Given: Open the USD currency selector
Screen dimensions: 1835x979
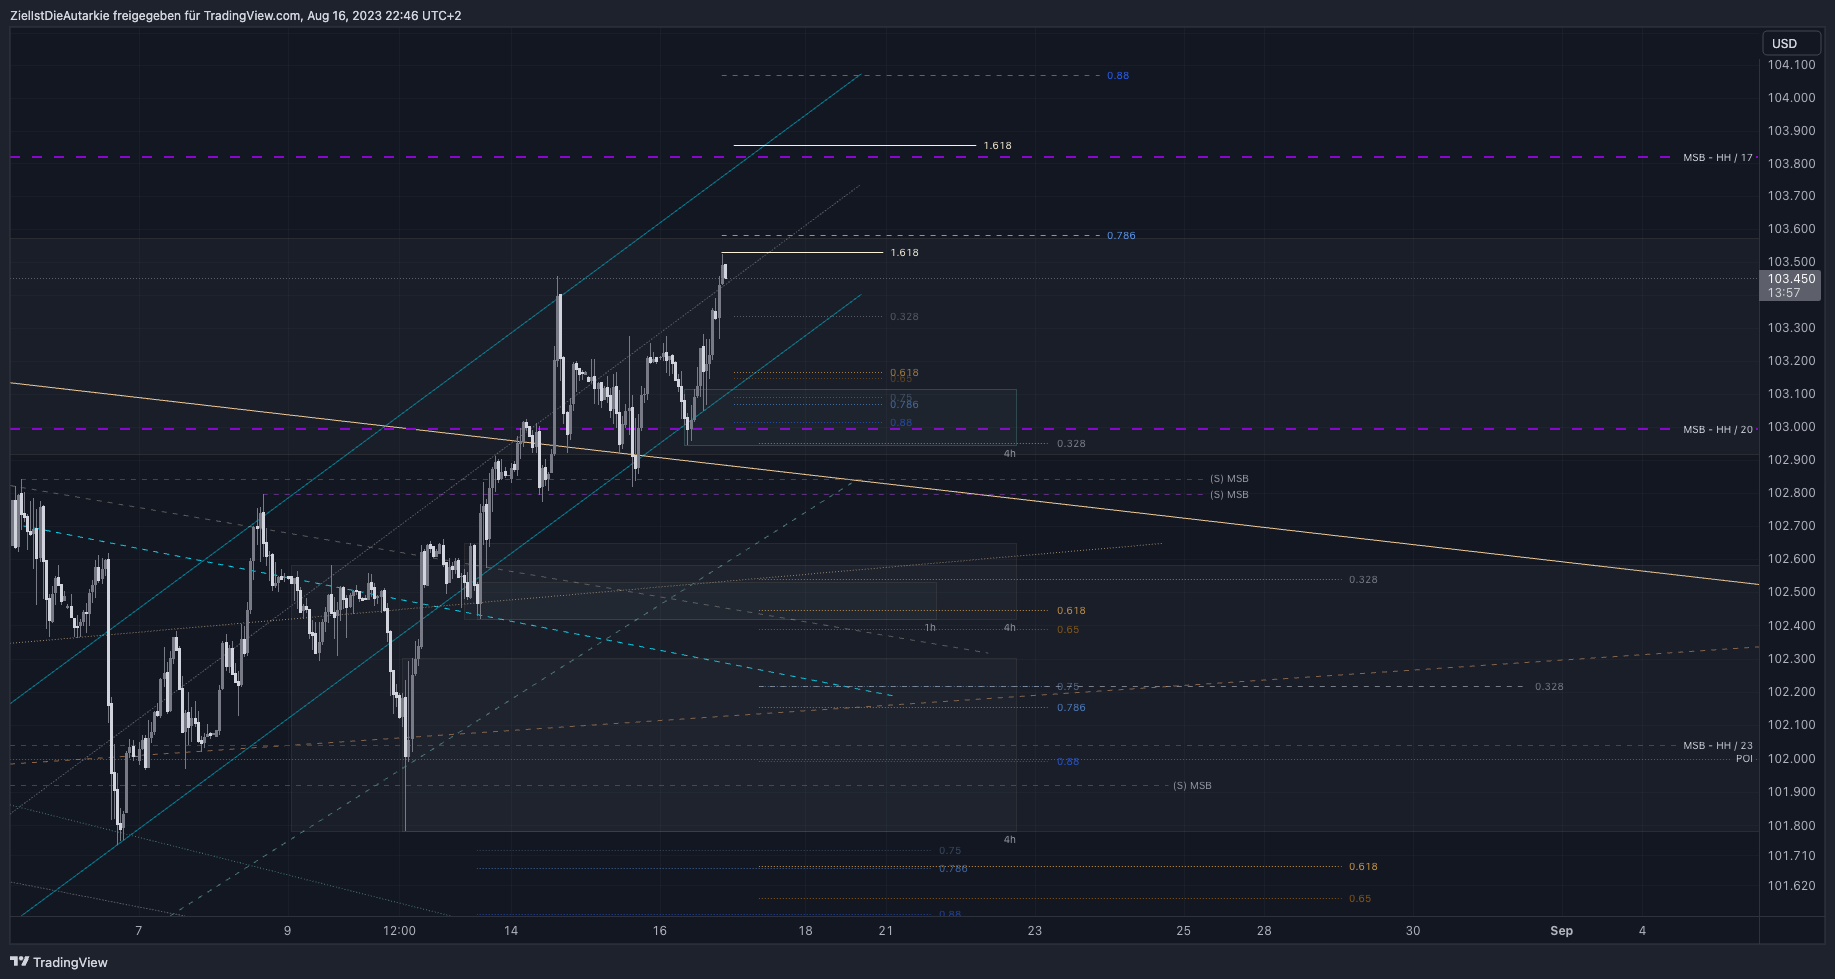Looking at the screenshot, I should point(1791,43).
